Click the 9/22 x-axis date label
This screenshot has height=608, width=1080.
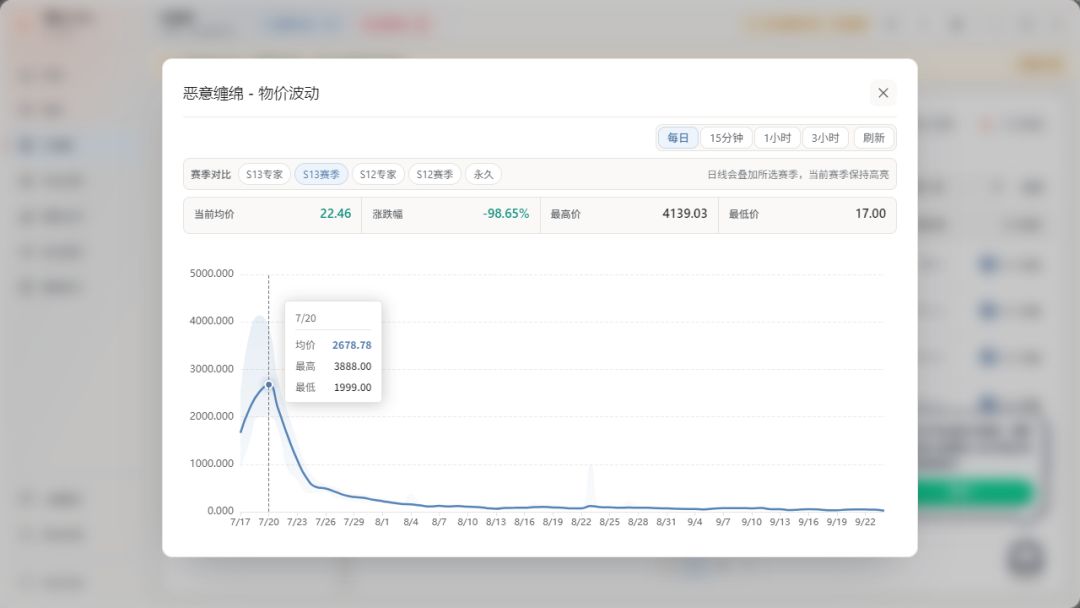tap(865, 522)
